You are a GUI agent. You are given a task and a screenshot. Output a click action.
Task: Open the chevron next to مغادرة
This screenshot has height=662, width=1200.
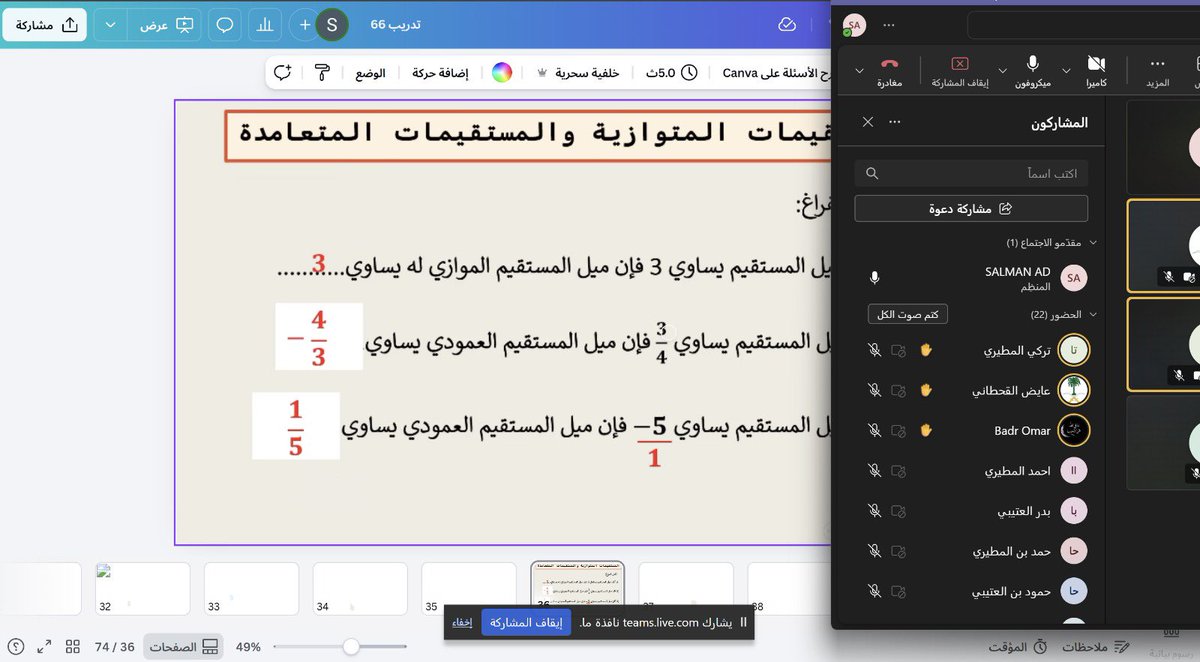coord(858,72)
